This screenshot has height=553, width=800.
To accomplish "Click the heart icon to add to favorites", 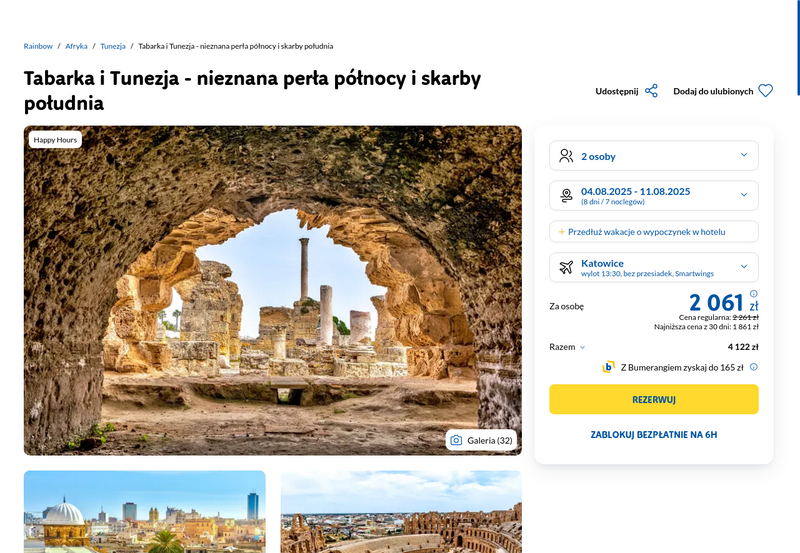I will (765, 91).
